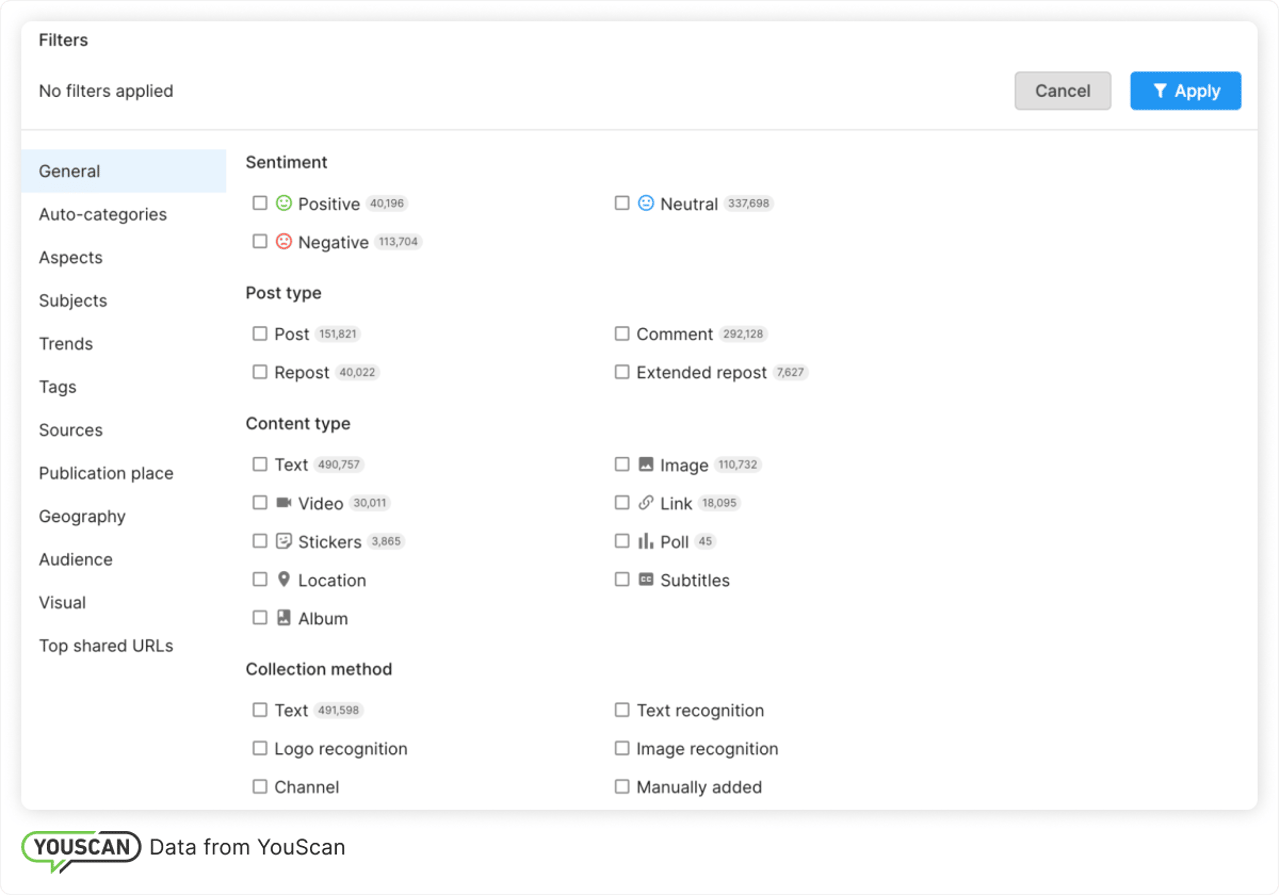Click the chain link icon beside Link
Image resolution: width=1280 pixels, height=895 pixels.
click(x=645, y=503)
